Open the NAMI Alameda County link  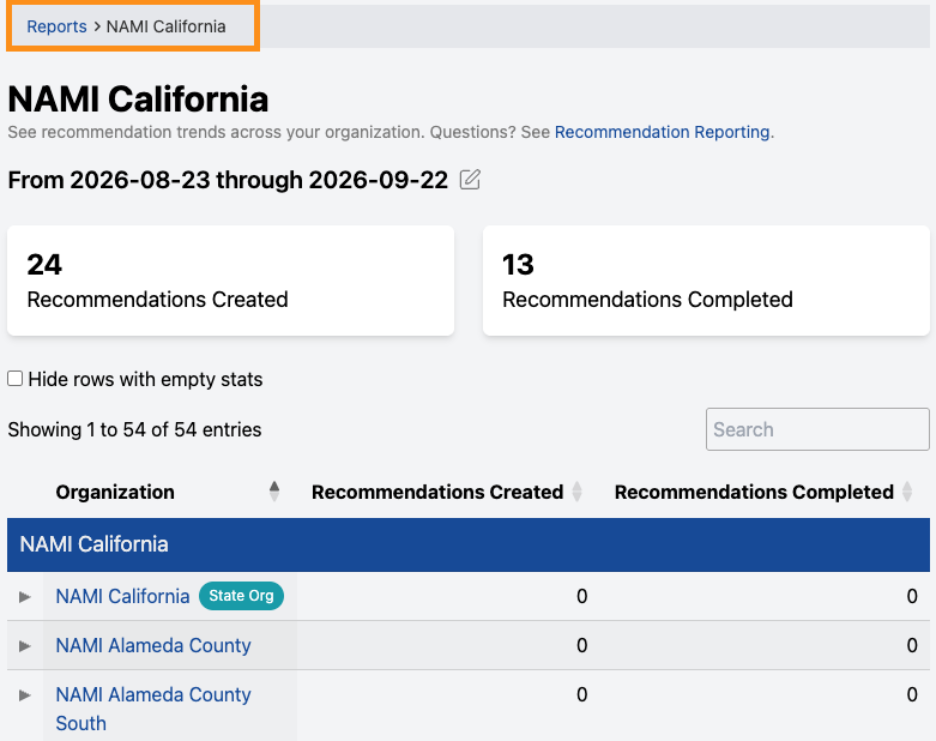point(153,645)
